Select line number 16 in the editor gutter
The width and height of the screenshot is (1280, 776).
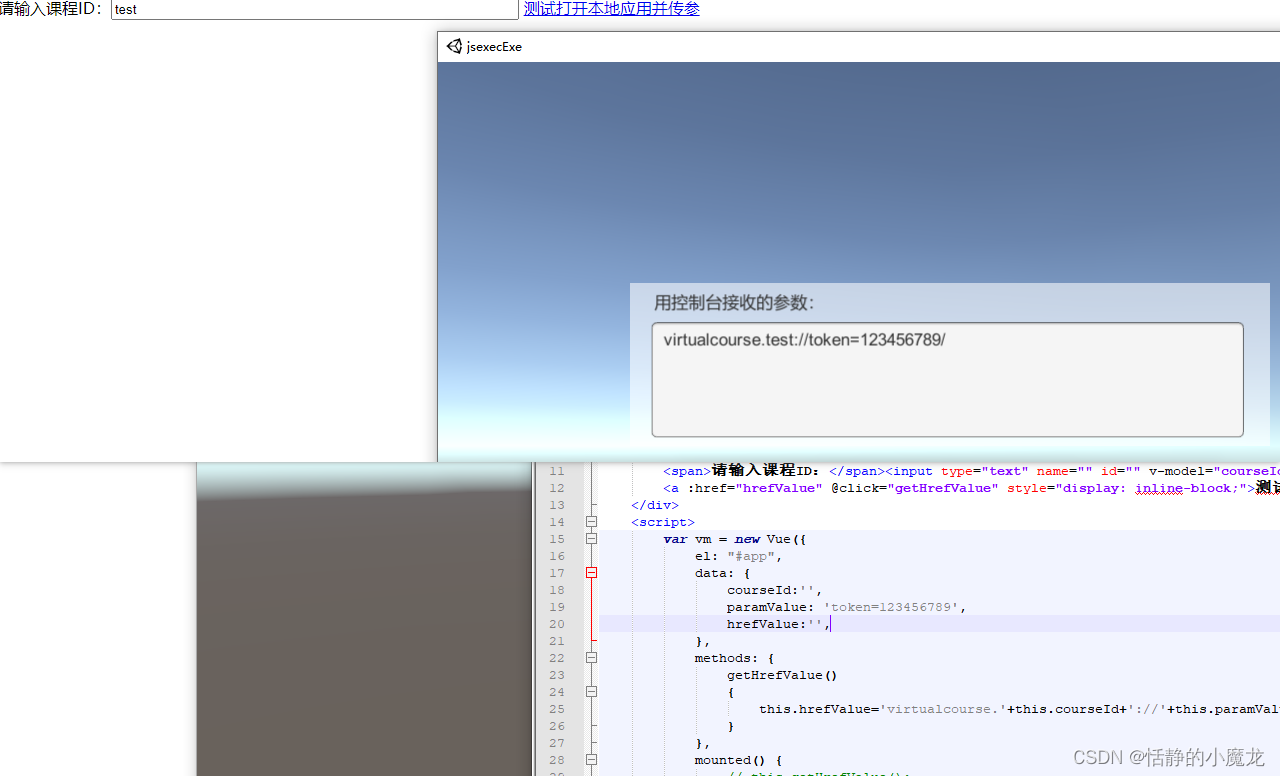[556, 556]
